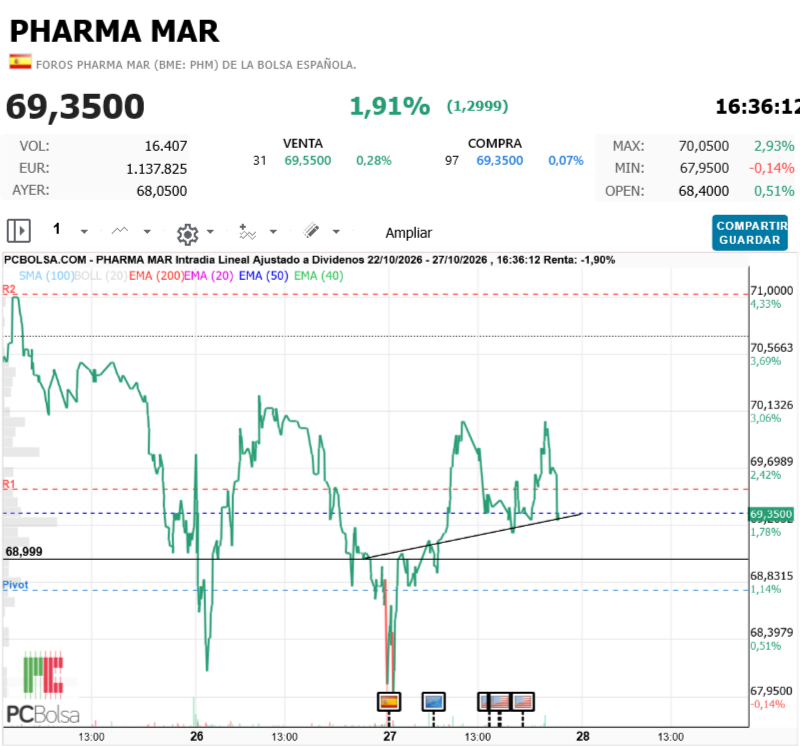Viewport: 800px width, 746px height.
Task: Toggle the EMA (200) indicator
Action: click(x=156, y=276)
